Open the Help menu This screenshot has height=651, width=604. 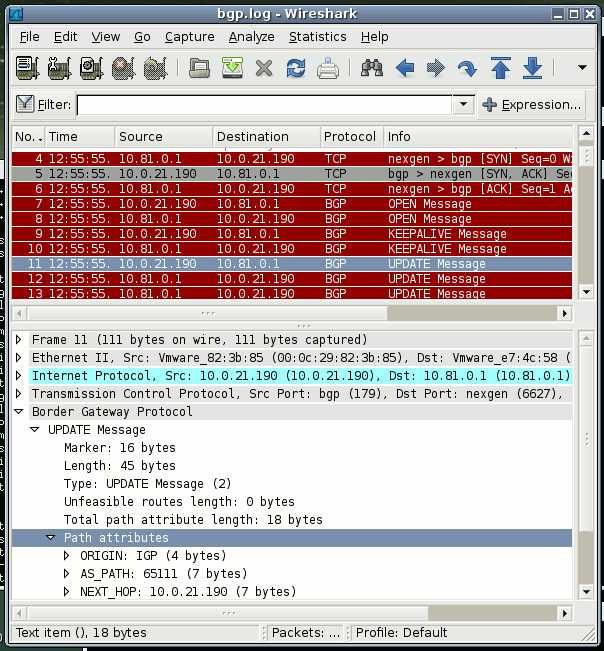[374, 37]
